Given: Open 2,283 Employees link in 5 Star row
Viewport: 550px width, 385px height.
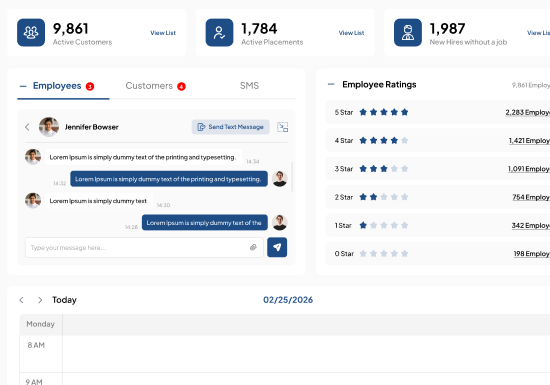Looking at the screenshot, I should pyautogui.click(x=528, y=112).
